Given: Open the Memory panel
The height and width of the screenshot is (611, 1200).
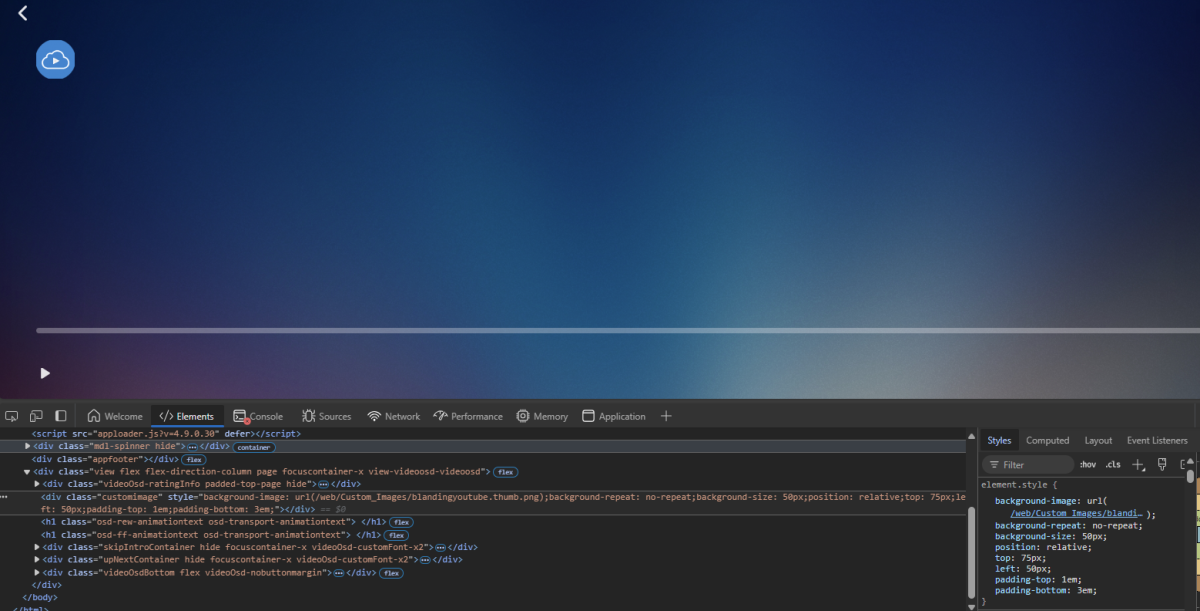Looking at the screenshot, I should click(x=542, y=416).
